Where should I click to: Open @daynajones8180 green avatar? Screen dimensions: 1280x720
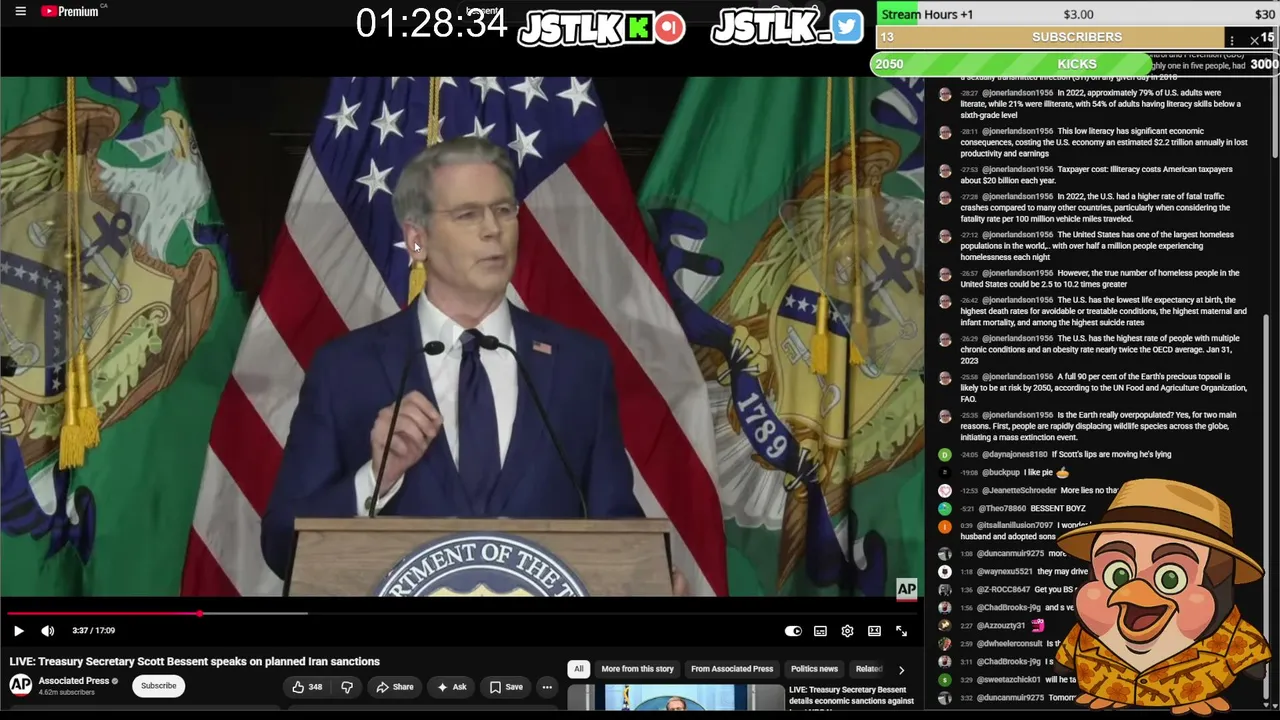click(x=944, y=454)
